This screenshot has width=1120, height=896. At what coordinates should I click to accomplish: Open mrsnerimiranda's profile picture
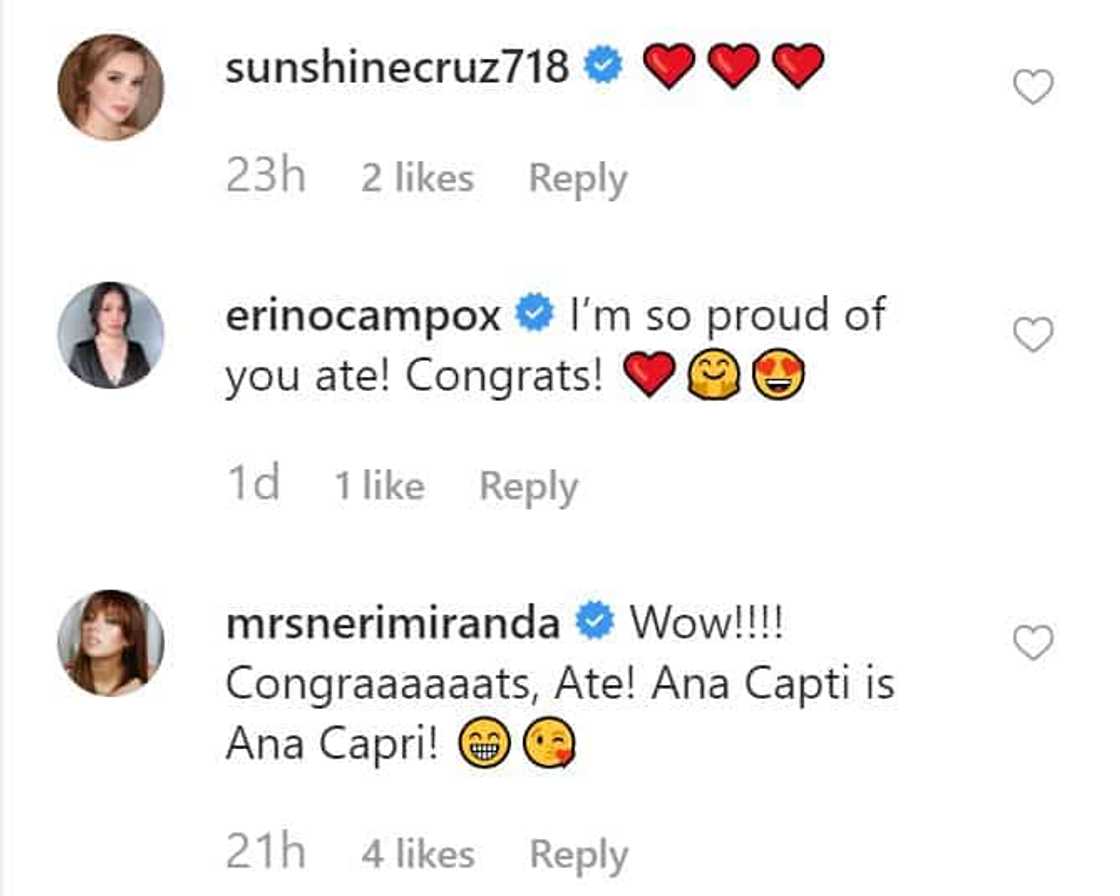(110, 642)
